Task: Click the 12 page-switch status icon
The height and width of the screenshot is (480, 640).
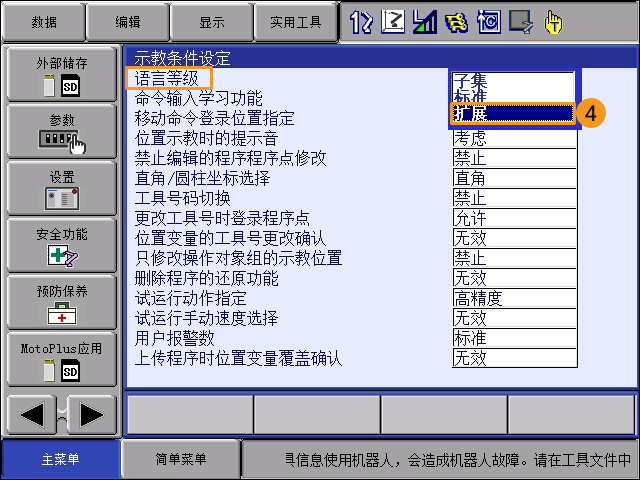Action: pos(361,22)
